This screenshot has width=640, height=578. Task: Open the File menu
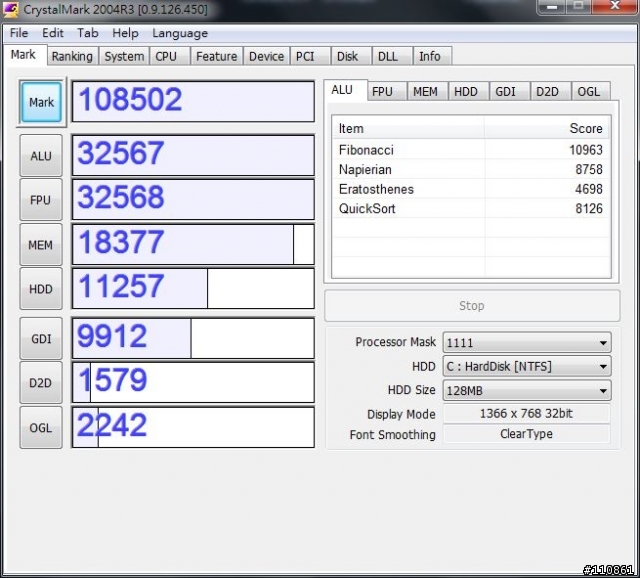click(x=19, y=33)
